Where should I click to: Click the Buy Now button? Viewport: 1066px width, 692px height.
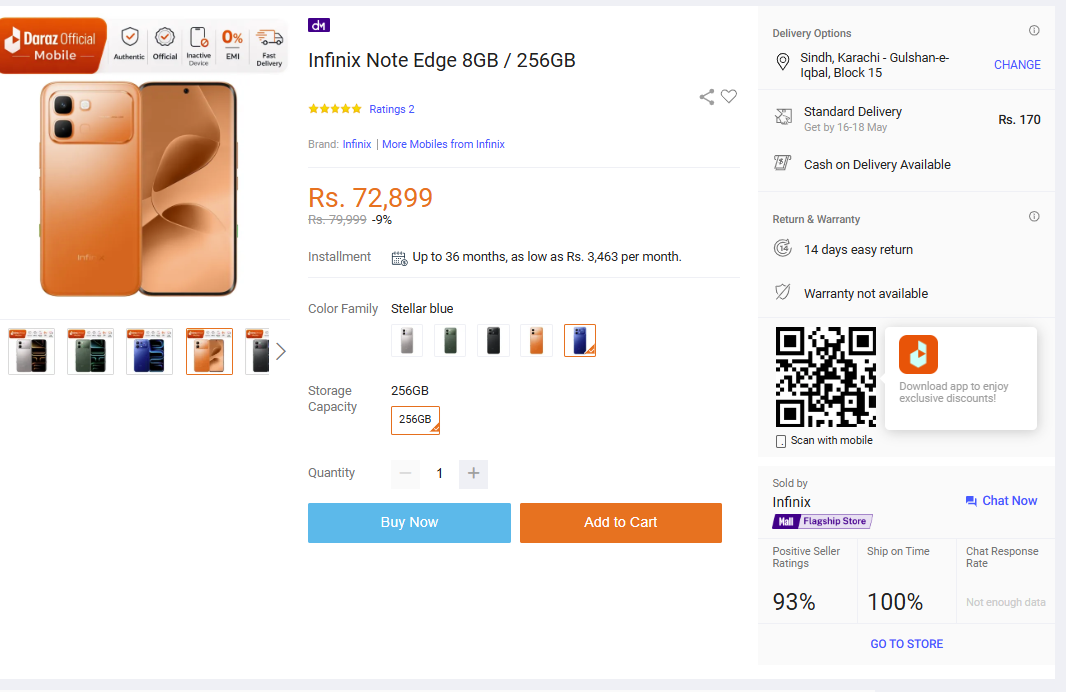click(409, 523)
